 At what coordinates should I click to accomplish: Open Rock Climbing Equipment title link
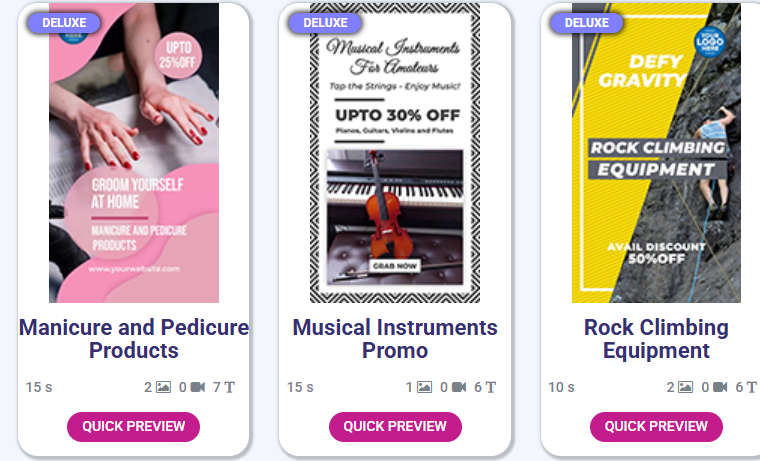656,338
